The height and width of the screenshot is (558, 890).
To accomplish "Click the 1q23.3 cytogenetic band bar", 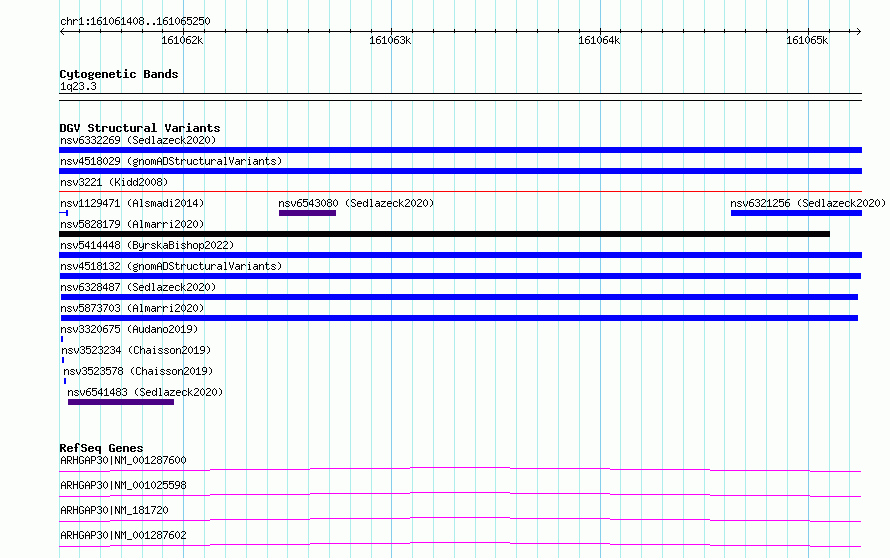I will pyautogui.click(x=460, y=97).
